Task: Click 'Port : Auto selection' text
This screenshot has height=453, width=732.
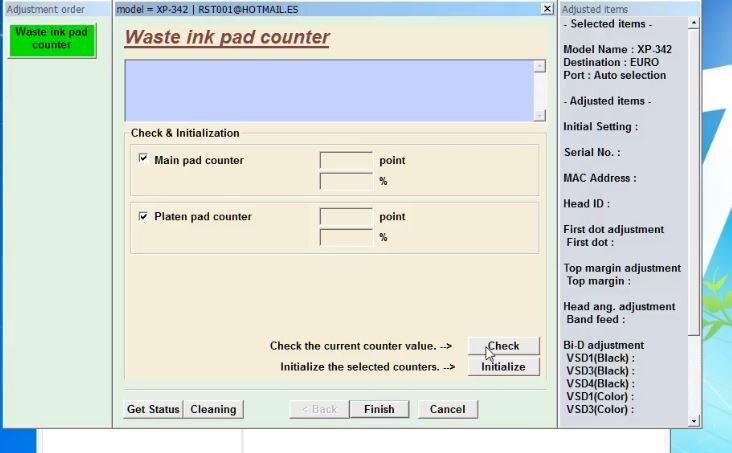Action: (614, 75)
